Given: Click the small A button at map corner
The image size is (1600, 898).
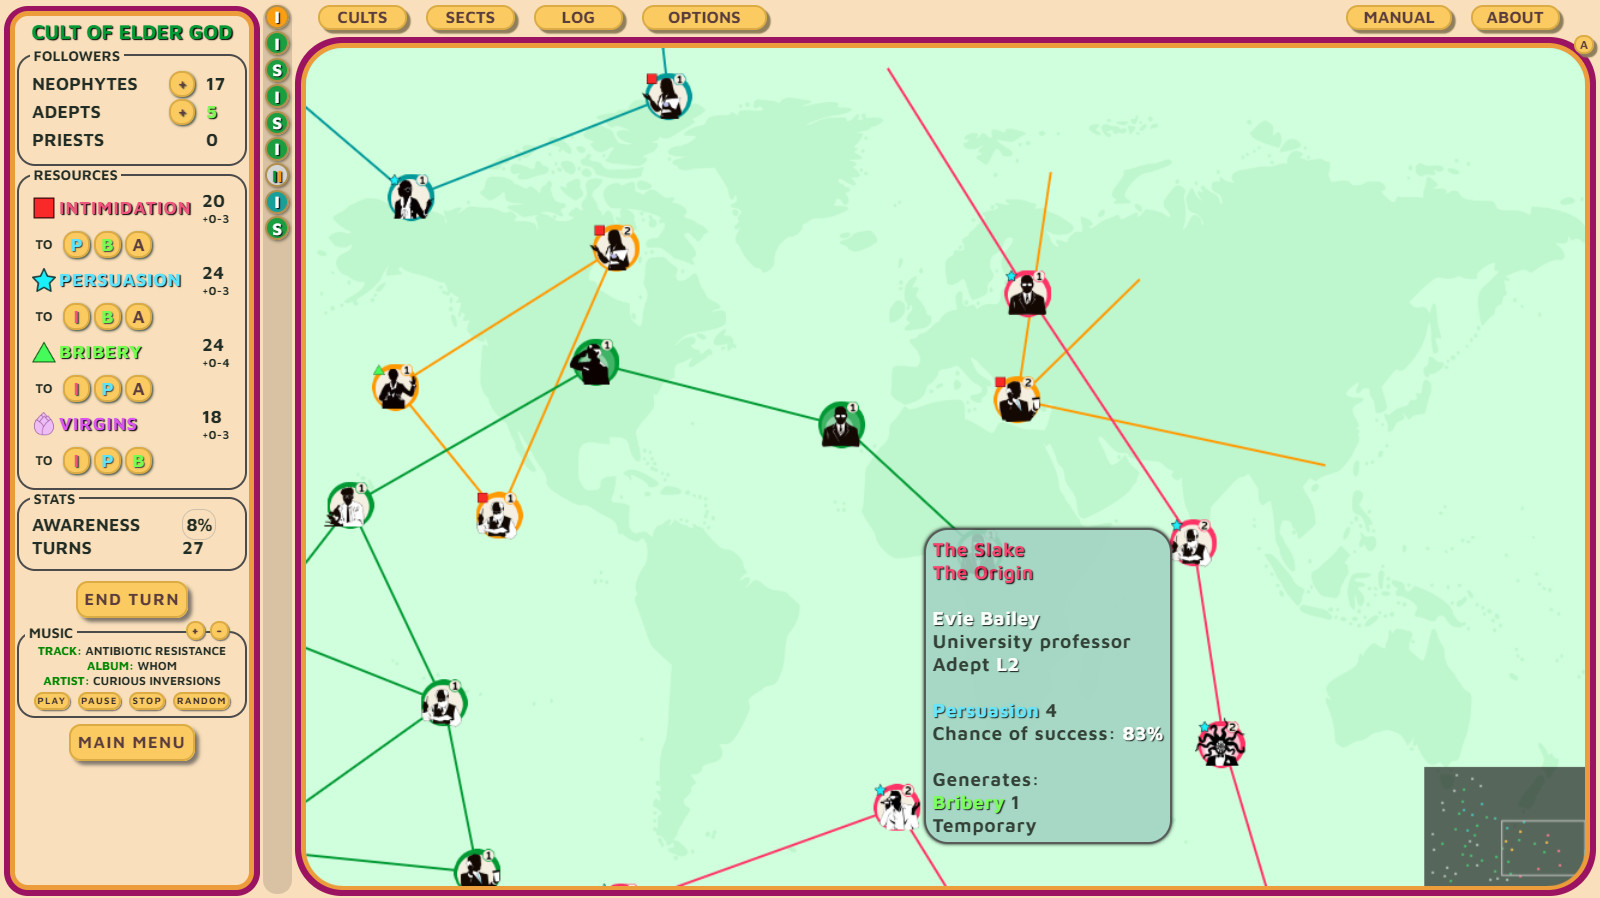Looking at the screenshot, I should tap(1583, 45).
